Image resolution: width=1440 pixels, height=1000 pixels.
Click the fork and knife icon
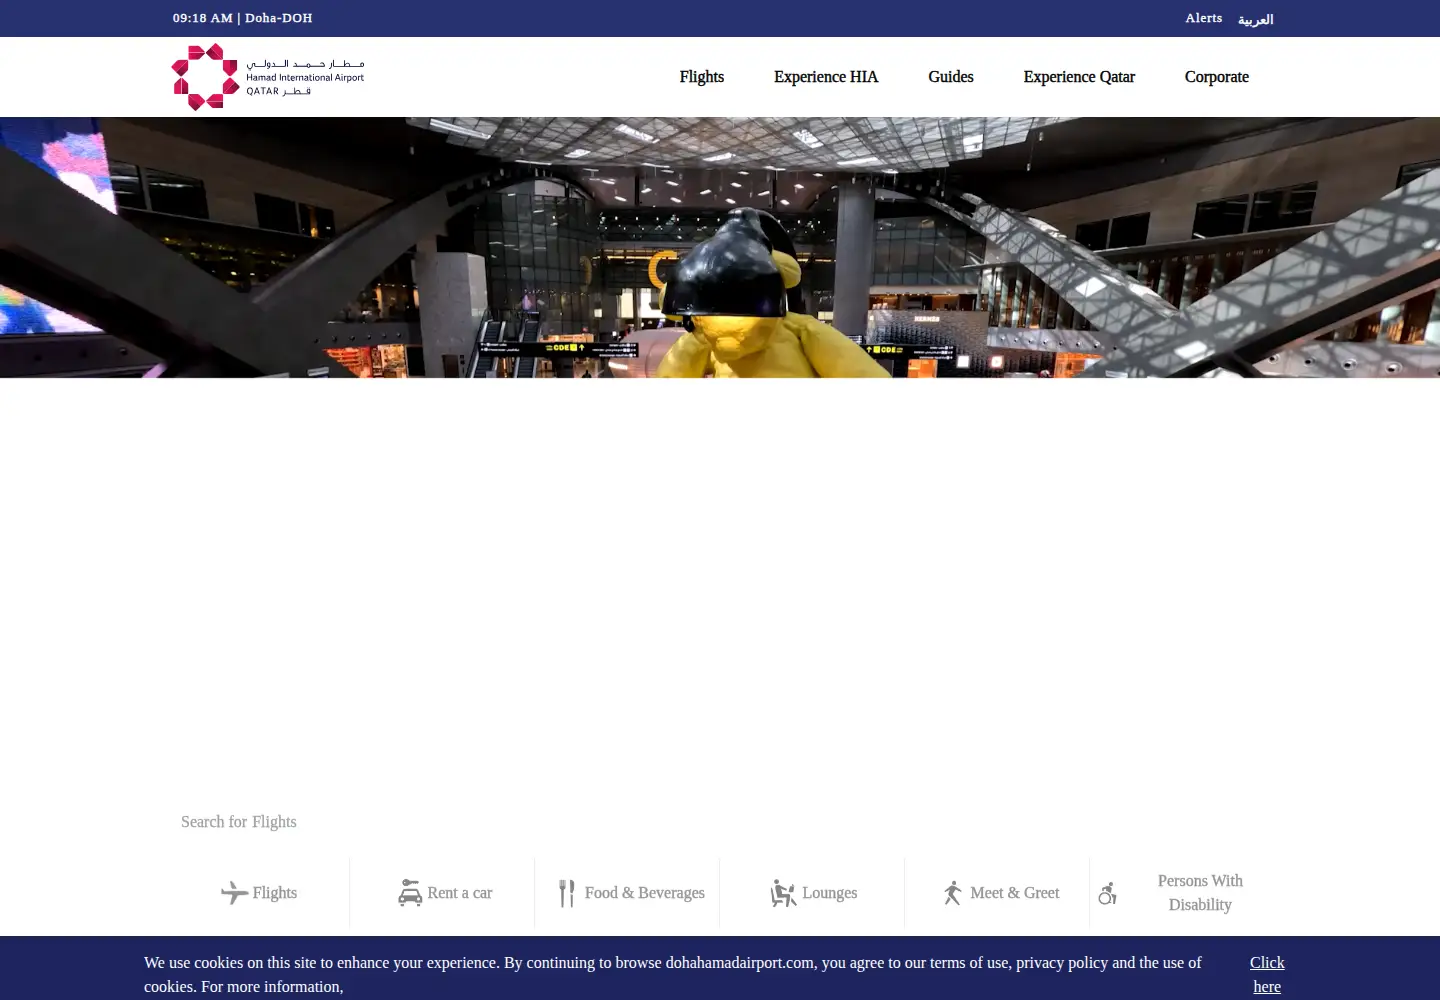(567, 893)
